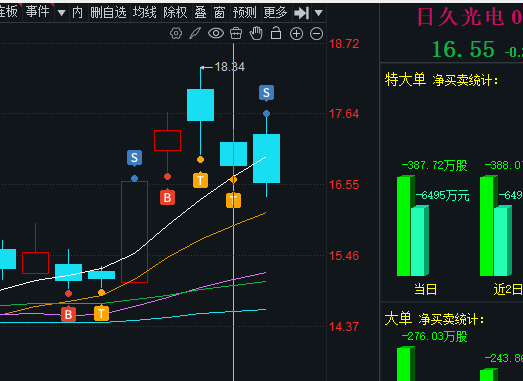Screen dimensions: 523x381
Task: Click the 预测 toolbar item
Action: click(244, 13)
